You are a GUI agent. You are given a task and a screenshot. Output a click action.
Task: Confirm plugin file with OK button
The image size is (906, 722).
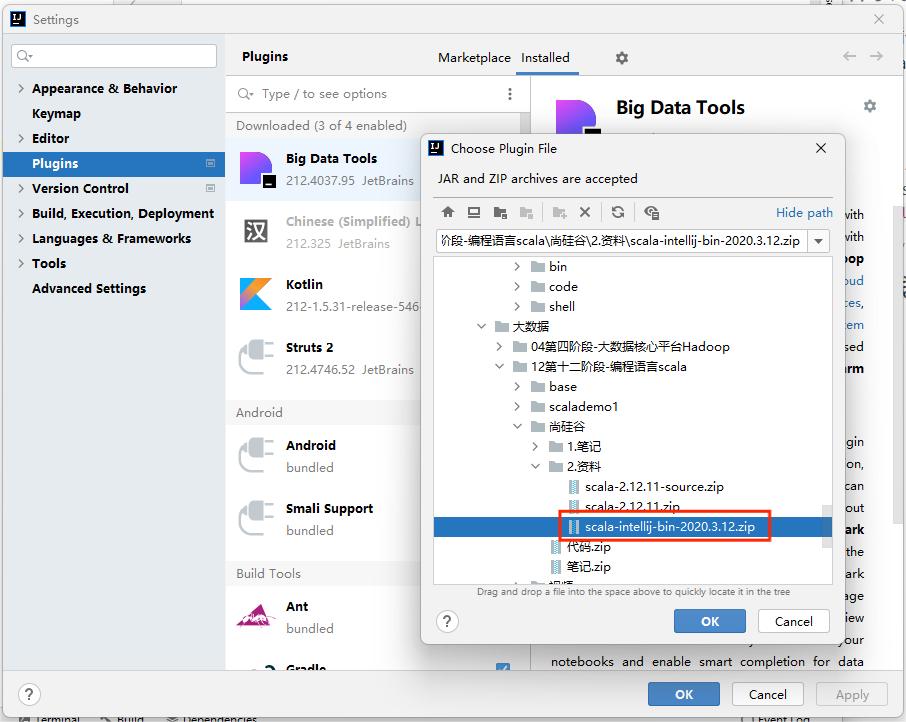coord(710,621)
